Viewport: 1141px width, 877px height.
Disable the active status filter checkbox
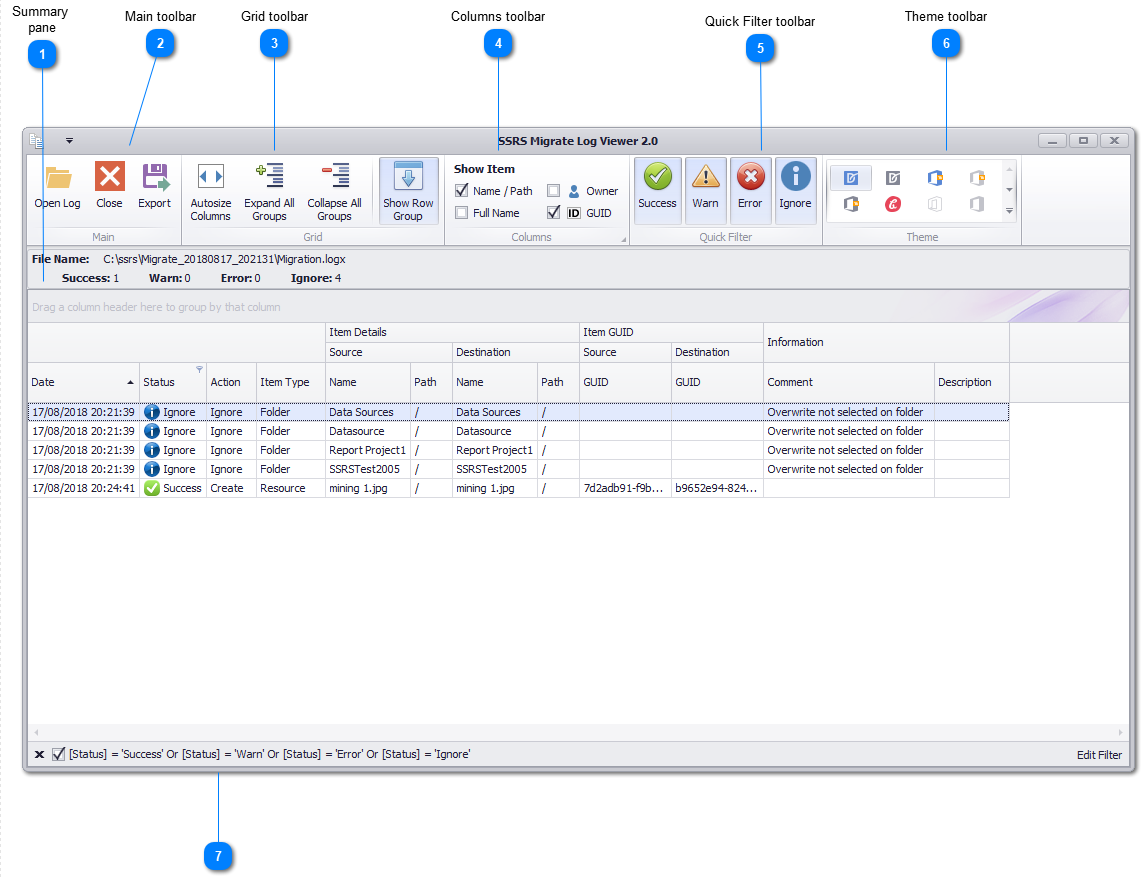58,754
